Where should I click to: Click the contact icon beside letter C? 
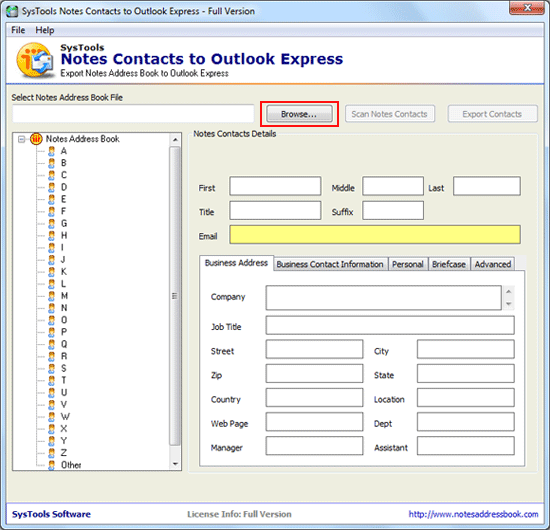[x=52, y=175]
